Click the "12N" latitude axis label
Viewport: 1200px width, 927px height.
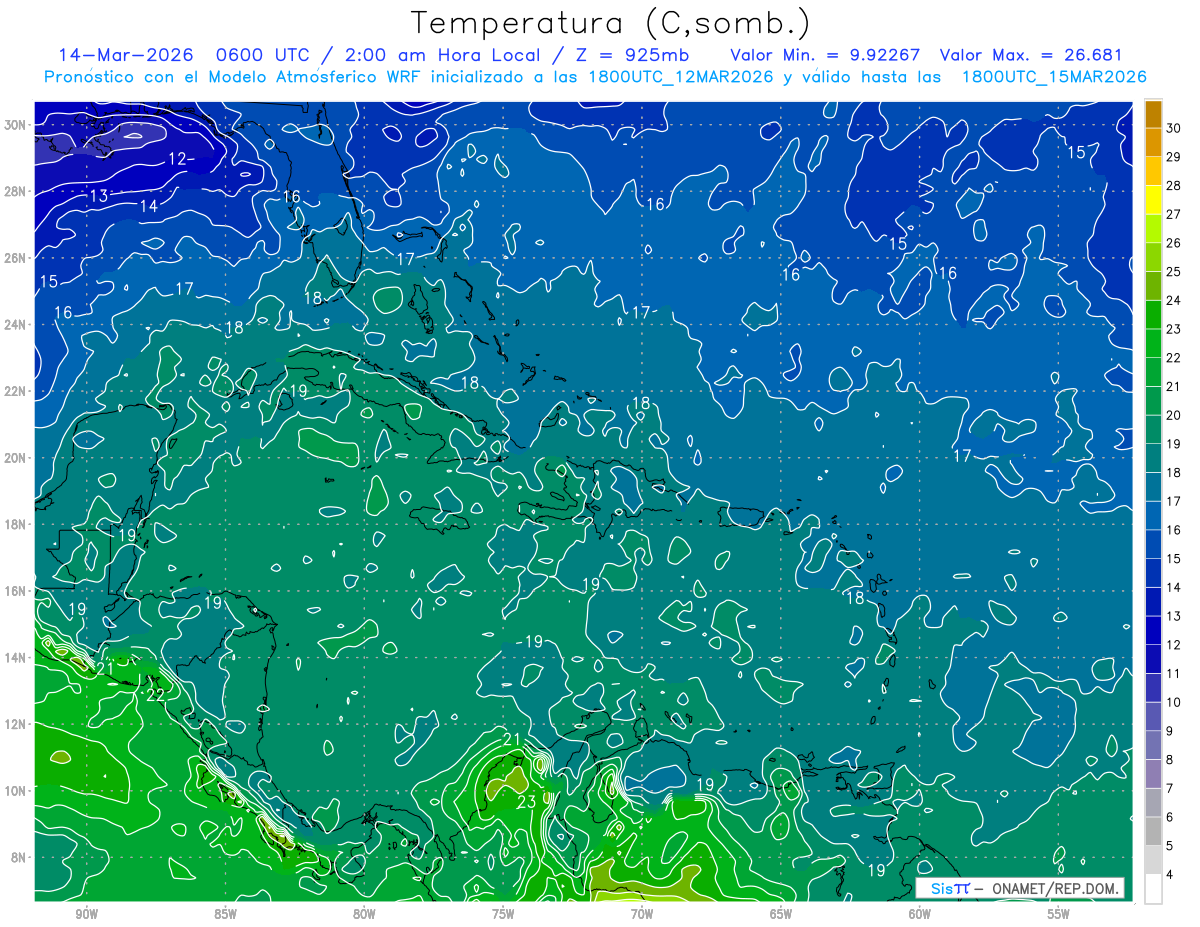(x=17, y=724)
